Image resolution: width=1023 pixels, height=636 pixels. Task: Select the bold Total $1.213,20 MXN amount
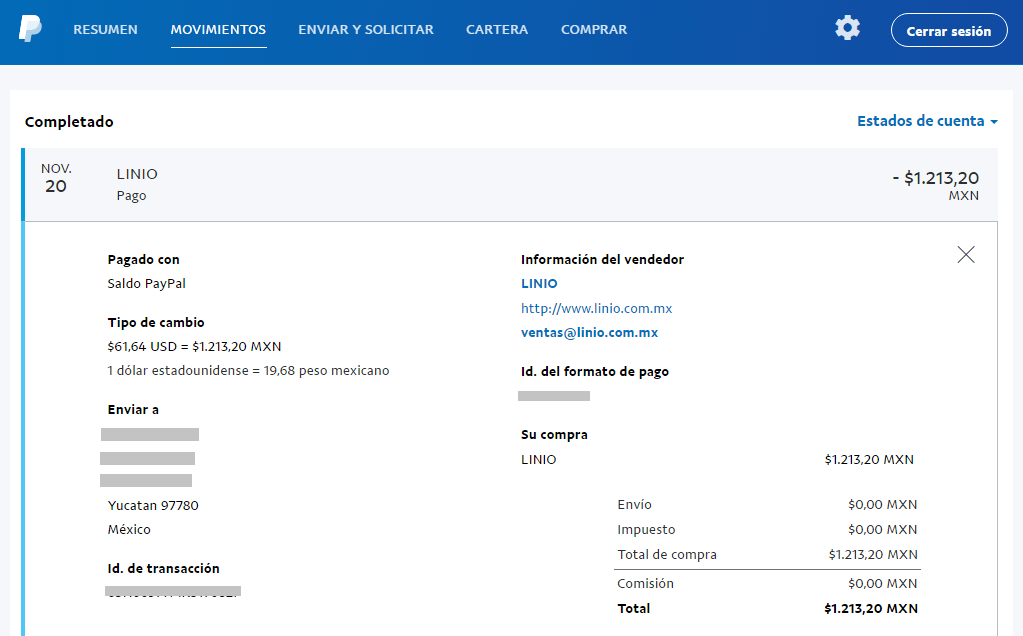coord(871,609)
